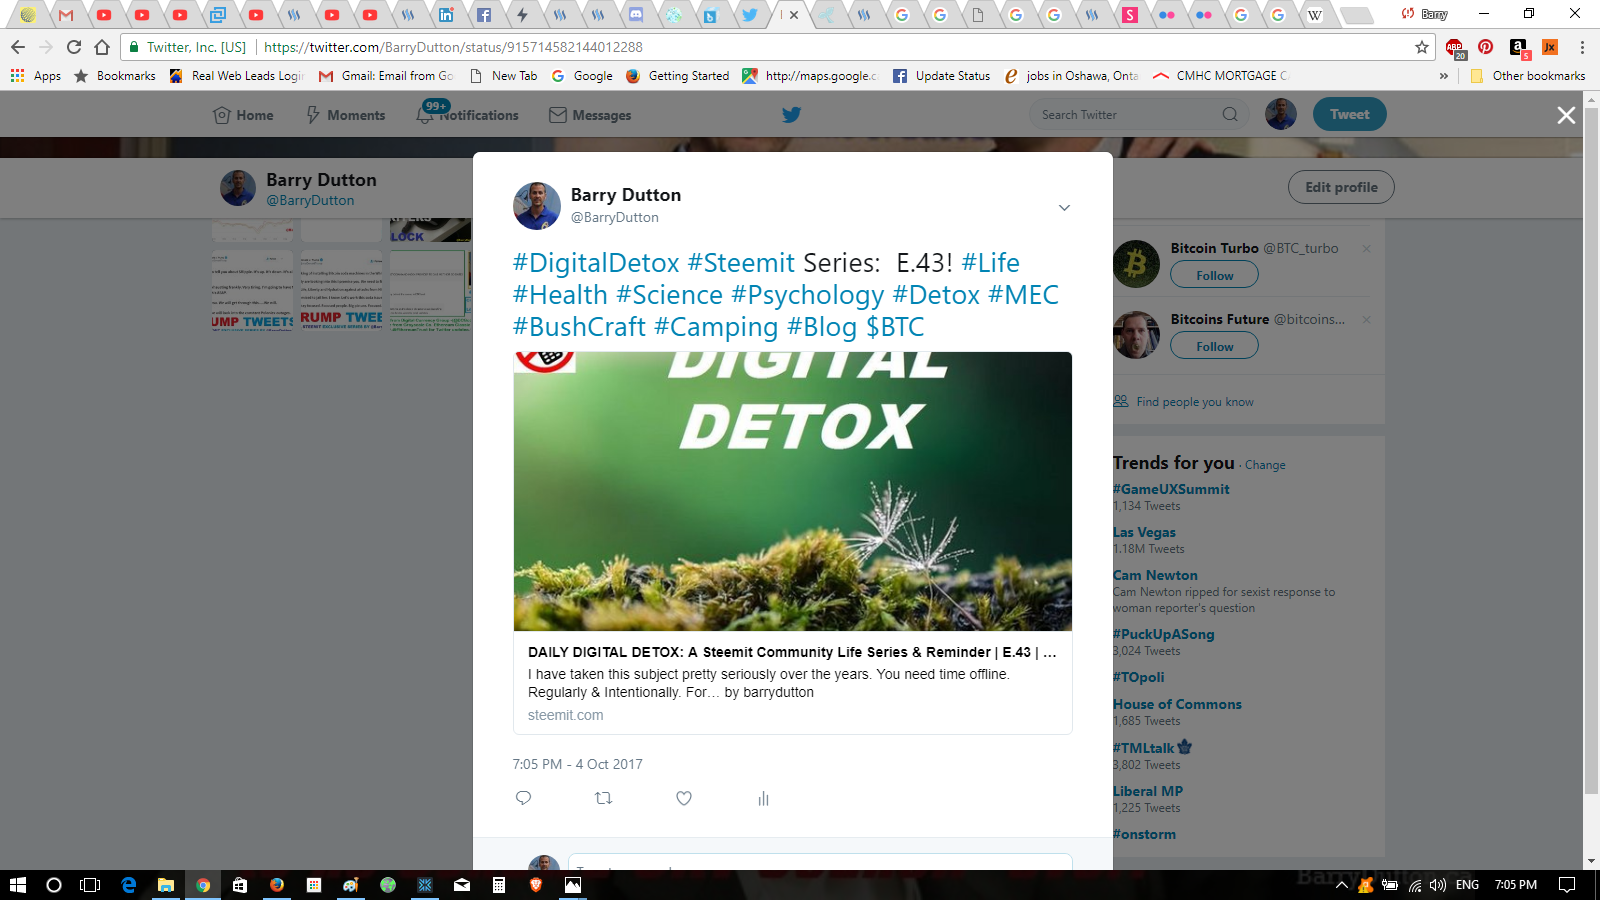The image size is (1600, 900).
Task: Click the Edit profile button
Action: [x=1341, y=187]
